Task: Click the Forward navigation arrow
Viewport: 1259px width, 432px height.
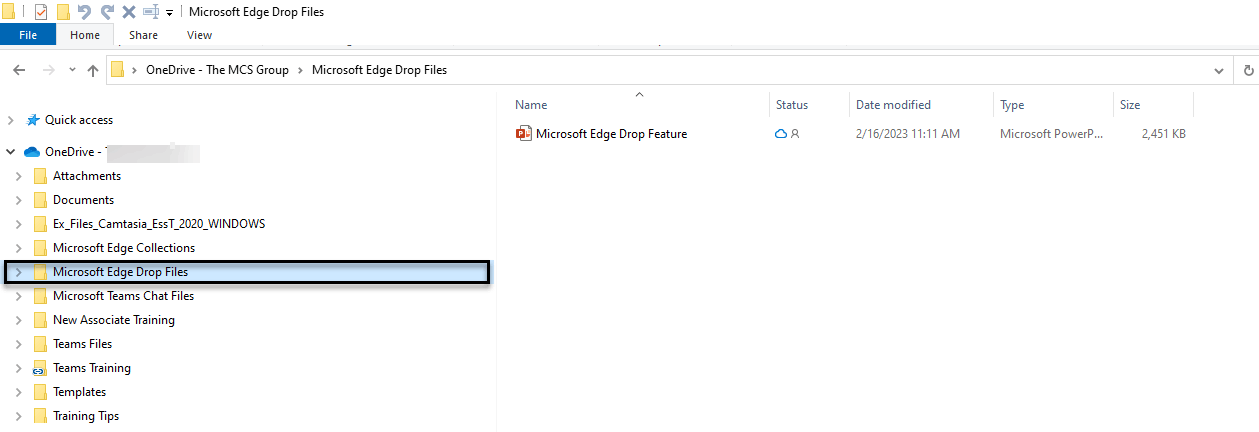Action: coord(48,70)
